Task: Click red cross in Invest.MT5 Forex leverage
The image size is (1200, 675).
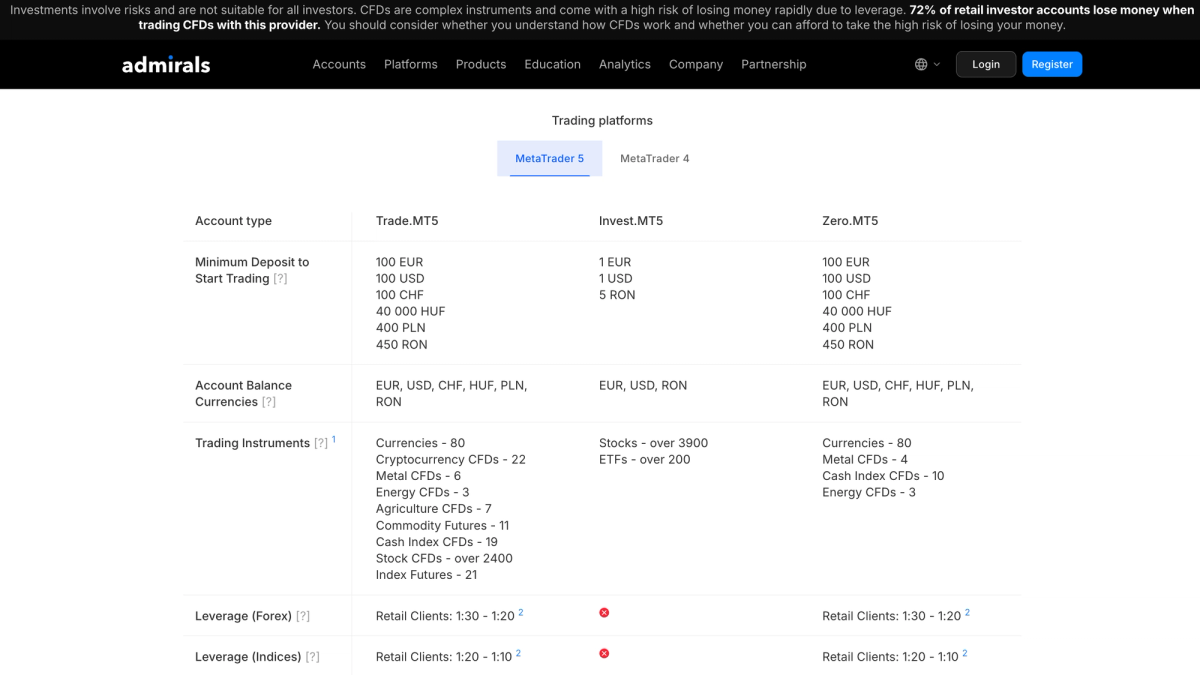Action: click(x=604, y=612)
